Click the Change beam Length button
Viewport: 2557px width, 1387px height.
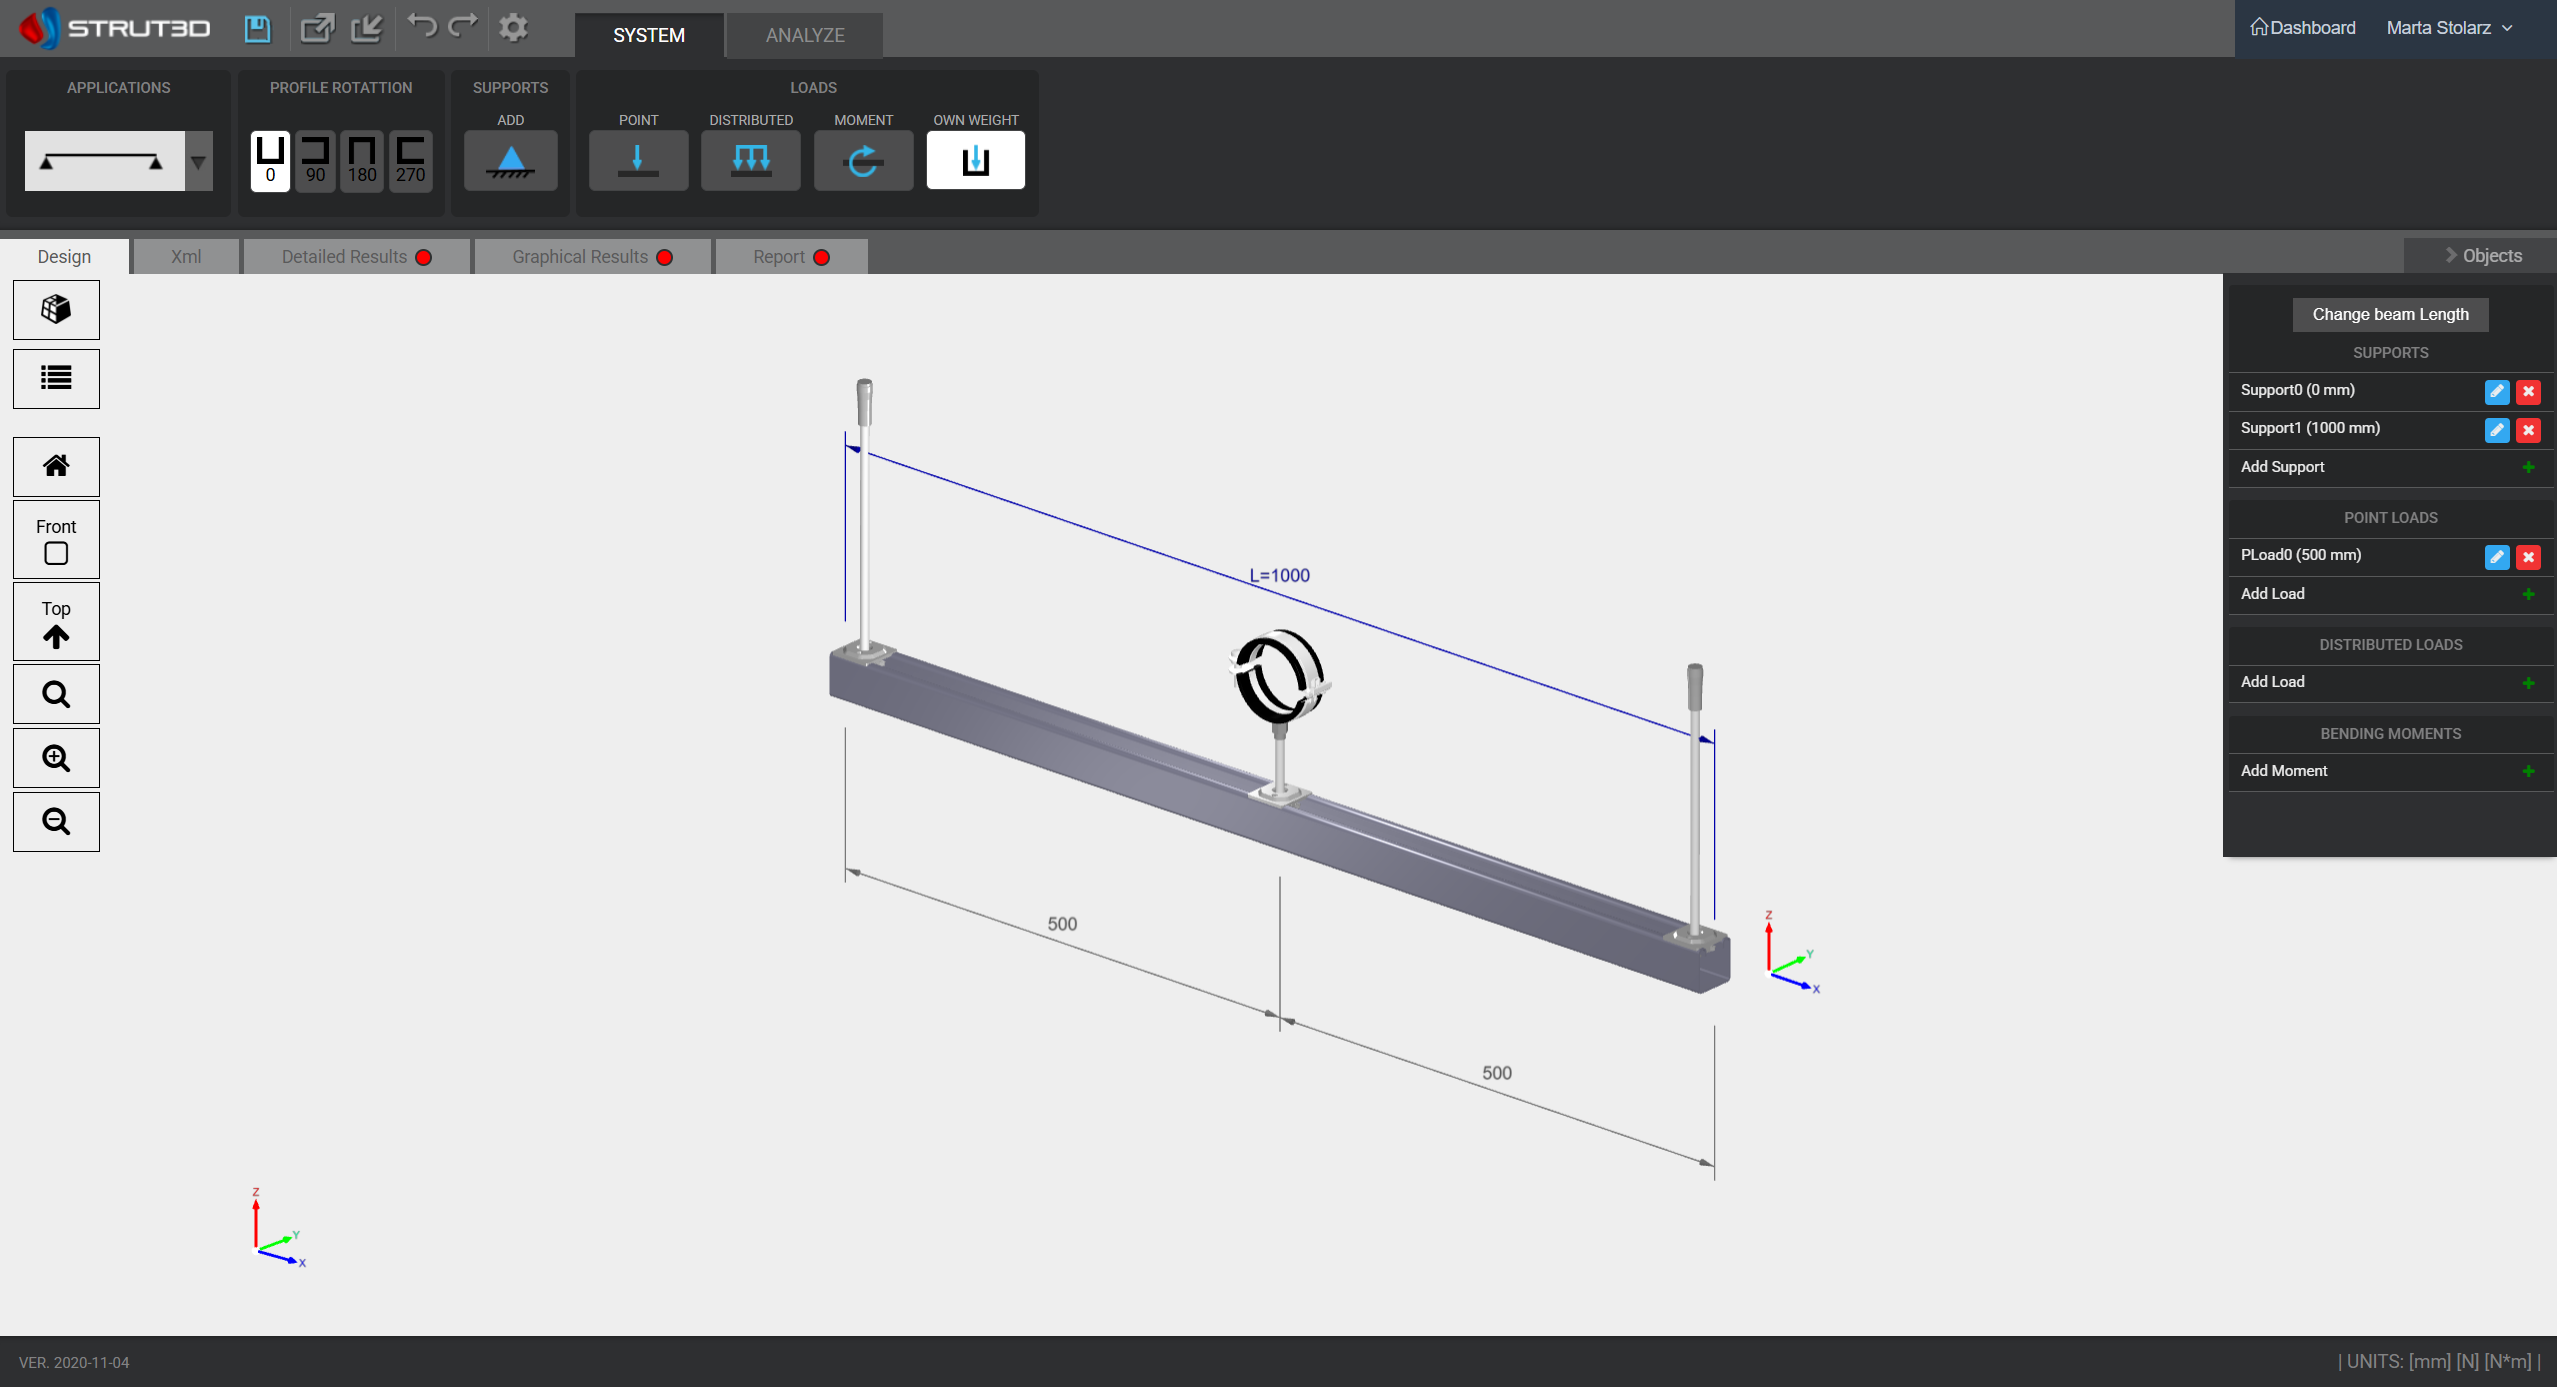2389,314
